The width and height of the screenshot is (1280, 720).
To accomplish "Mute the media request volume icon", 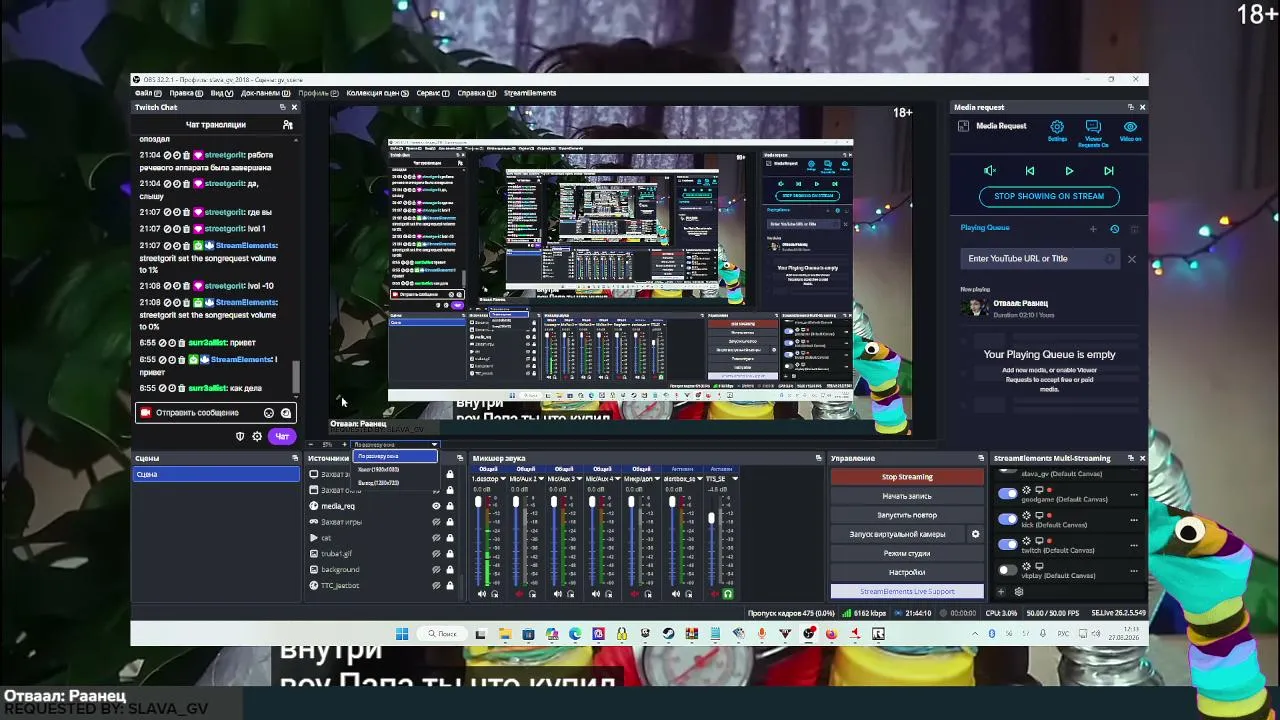I will (990, 171).
